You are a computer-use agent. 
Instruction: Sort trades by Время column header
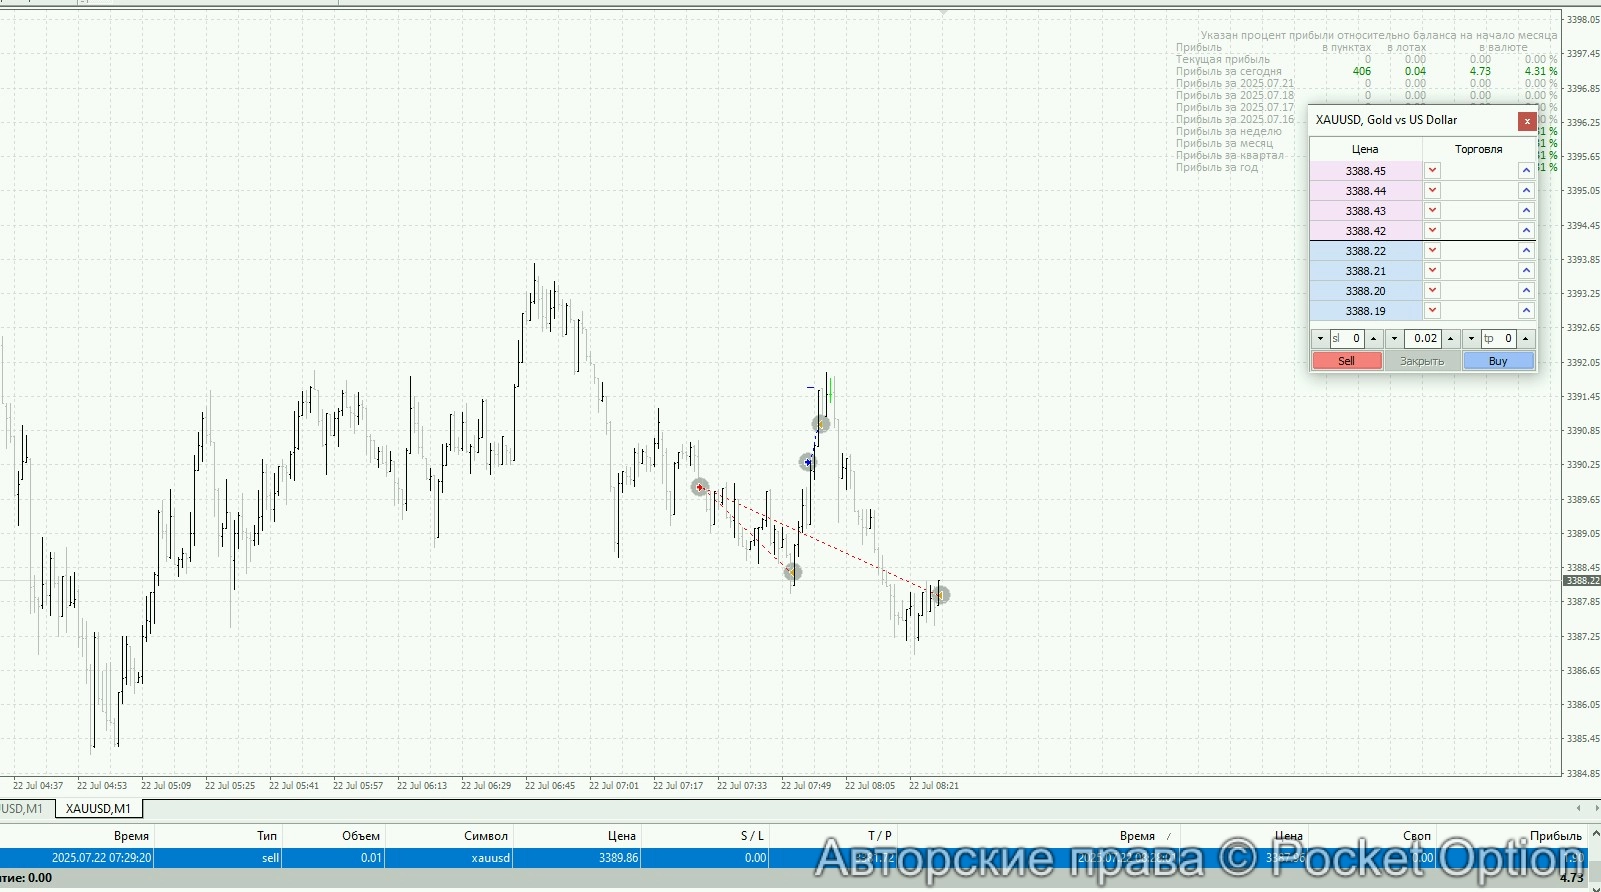click(x=131, y=835)
